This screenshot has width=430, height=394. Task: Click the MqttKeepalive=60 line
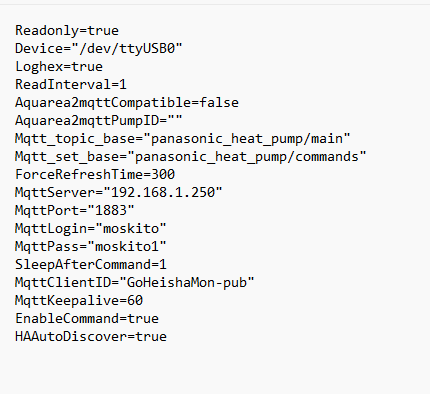click(x=79, y=301)
